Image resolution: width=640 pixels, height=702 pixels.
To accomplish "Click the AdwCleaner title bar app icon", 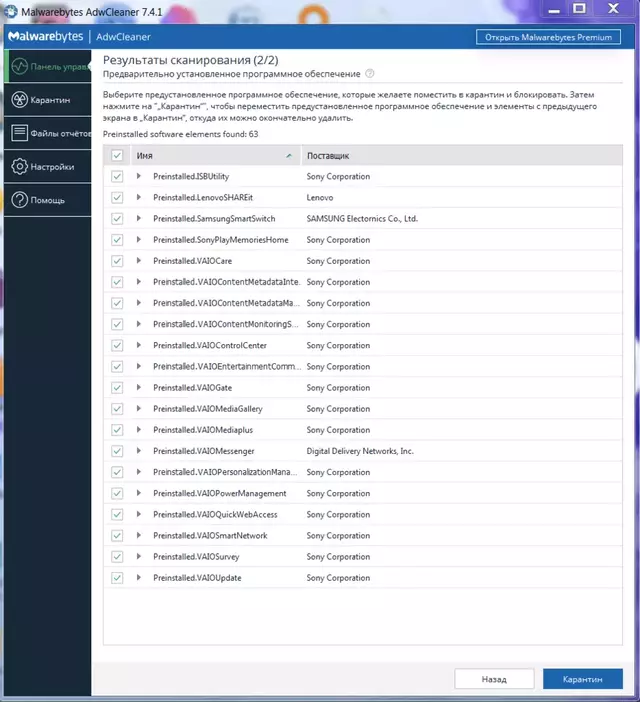I will click(11, 12).
